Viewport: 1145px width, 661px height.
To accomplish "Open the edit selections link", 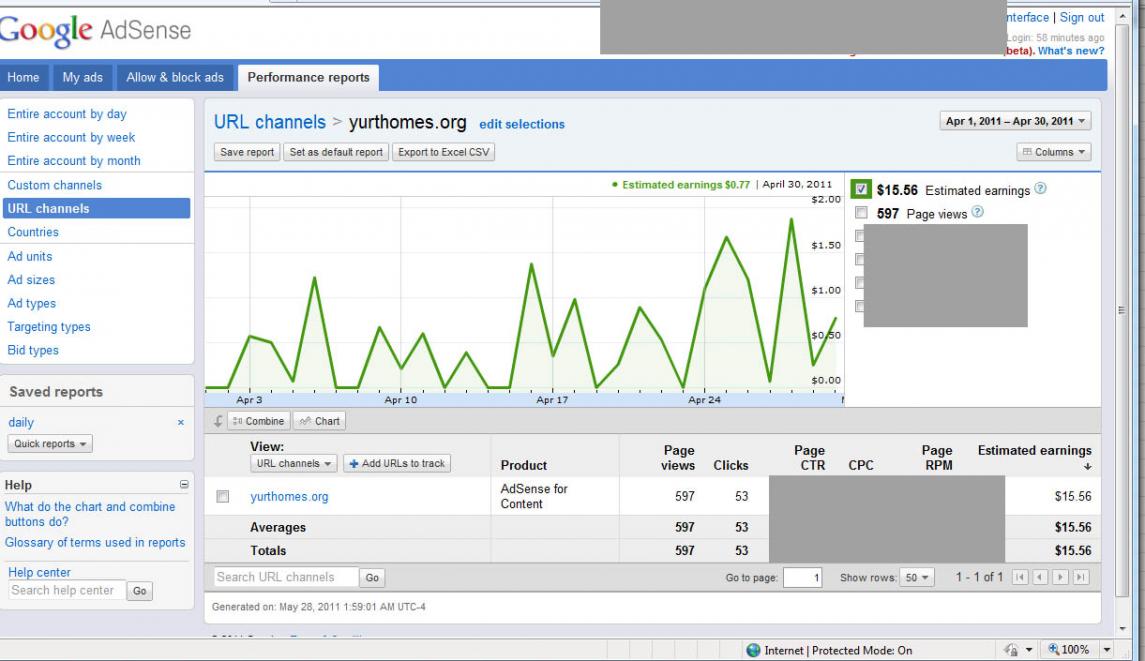I will (521, 125).
